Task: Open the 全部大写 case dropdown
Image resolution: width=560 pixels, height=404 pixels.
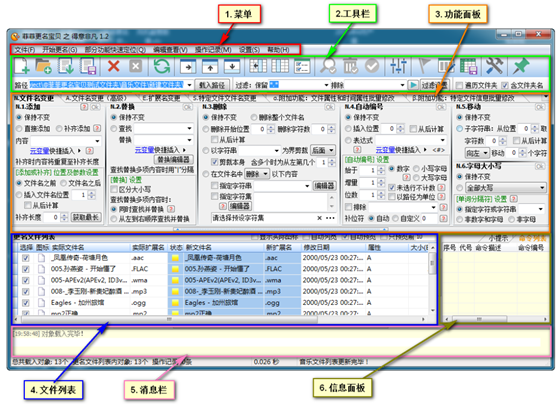Action: [x=542, y=188]
